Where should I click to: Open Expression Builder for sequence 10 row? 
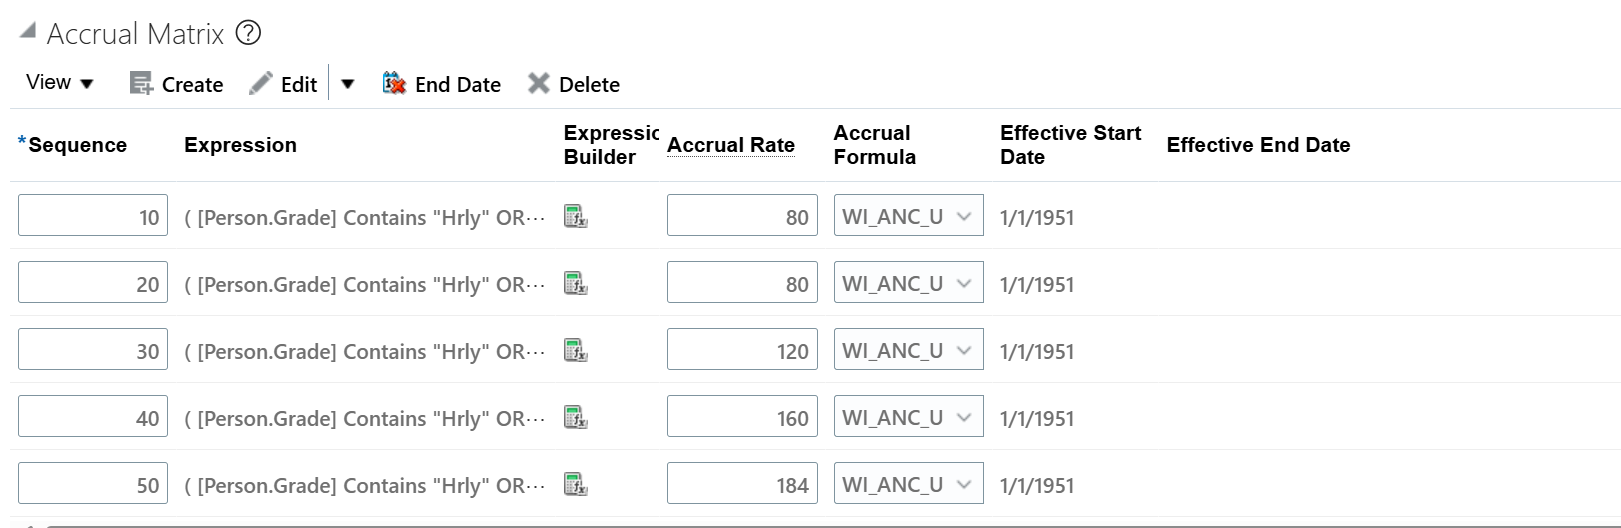(x=576, y=216)
